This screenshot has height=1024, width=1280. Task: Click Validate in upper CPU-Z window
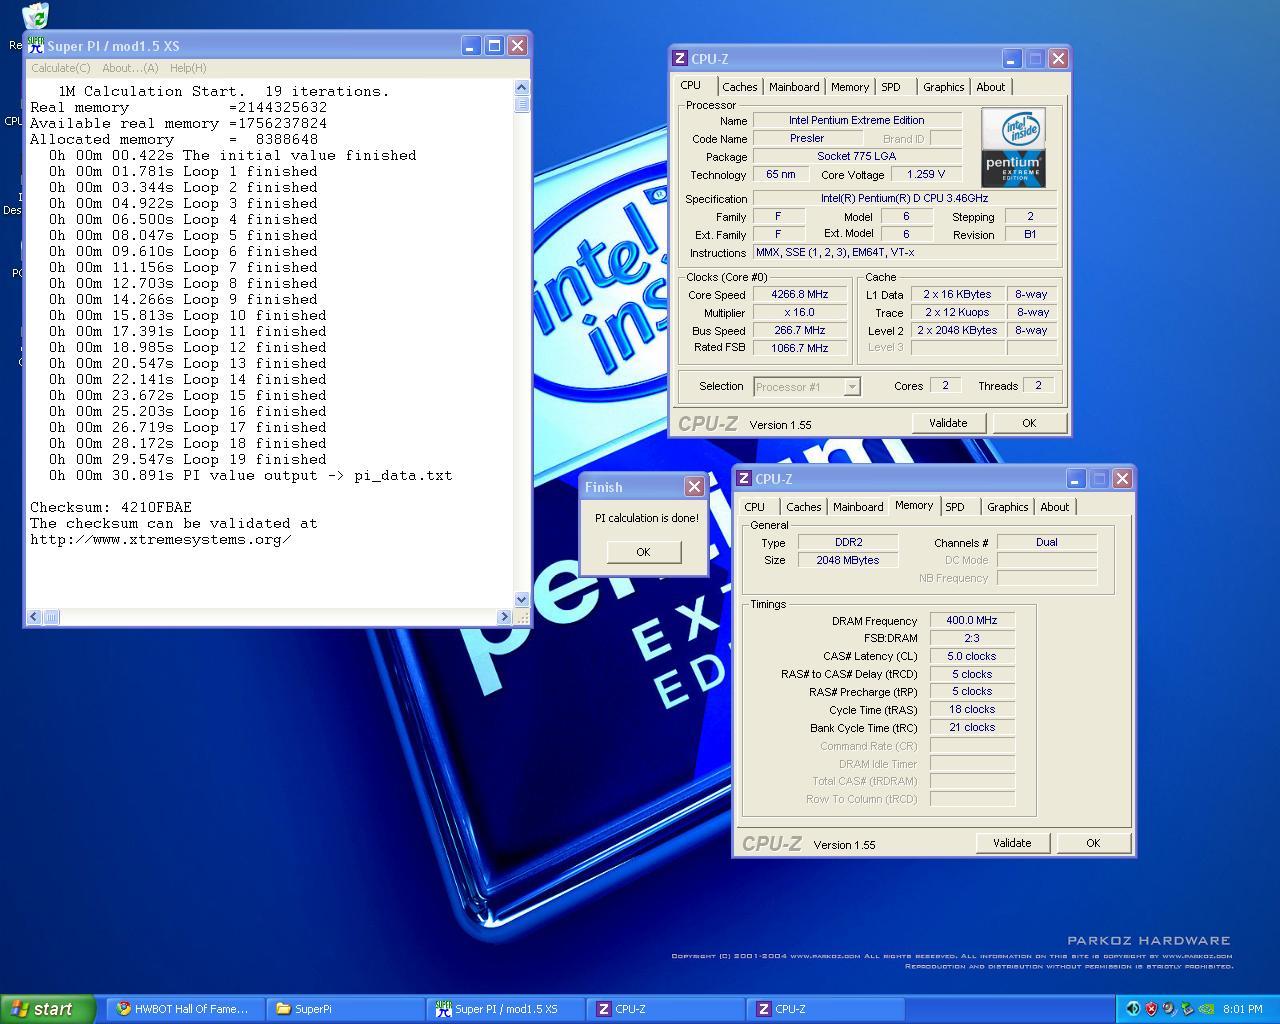948,423
